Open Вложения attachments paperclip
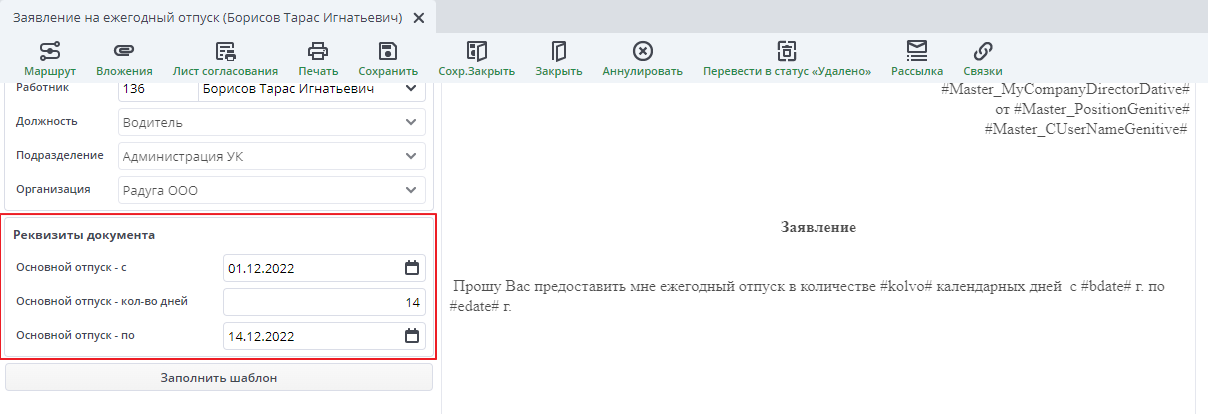Screen dimensions: 1208x414 point(124,50)
